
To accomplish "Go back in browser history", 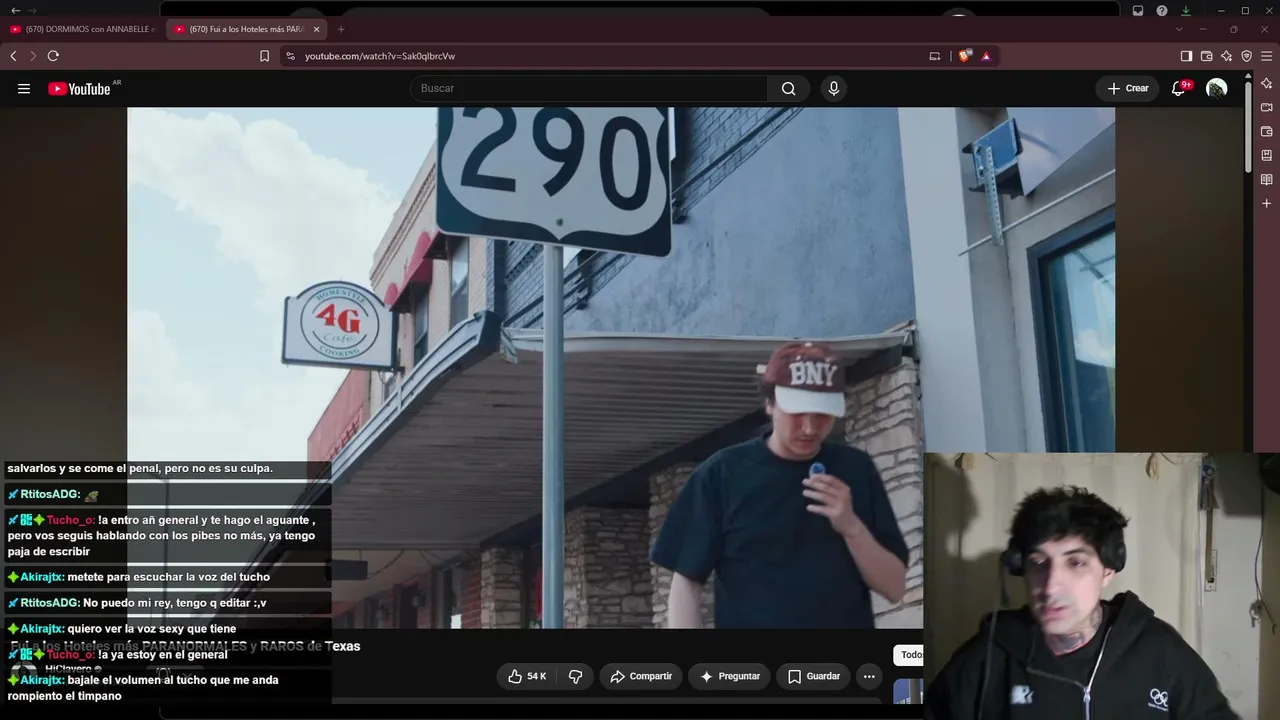I will 13,56.
